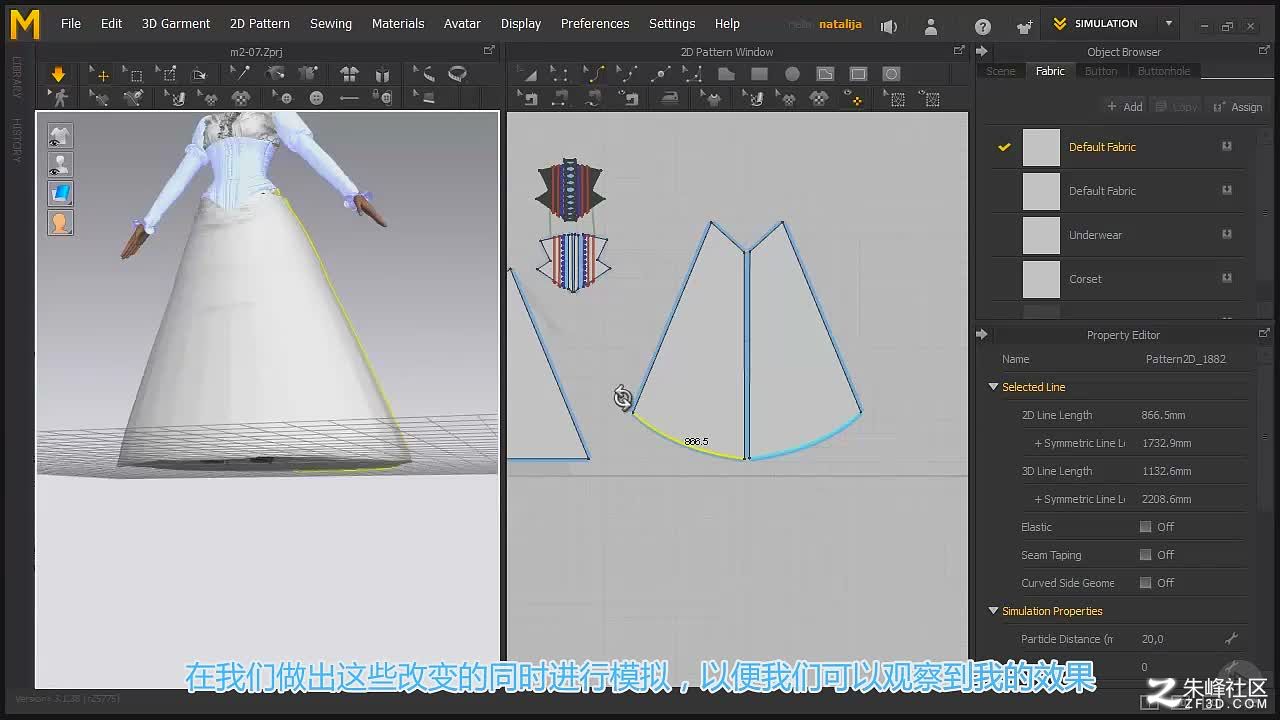Select the Internal Circle tool
This screenshot has width=1280, height=720.
(891, 74)
